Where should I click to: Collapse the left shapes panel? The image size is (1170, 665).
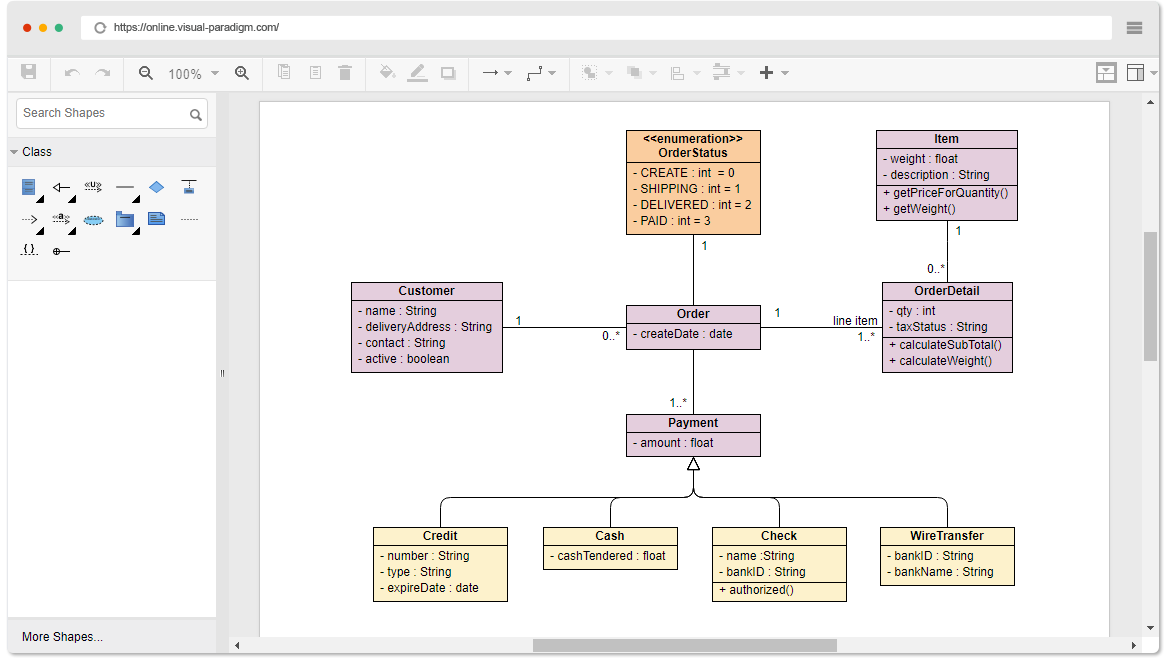coord(222,373)
